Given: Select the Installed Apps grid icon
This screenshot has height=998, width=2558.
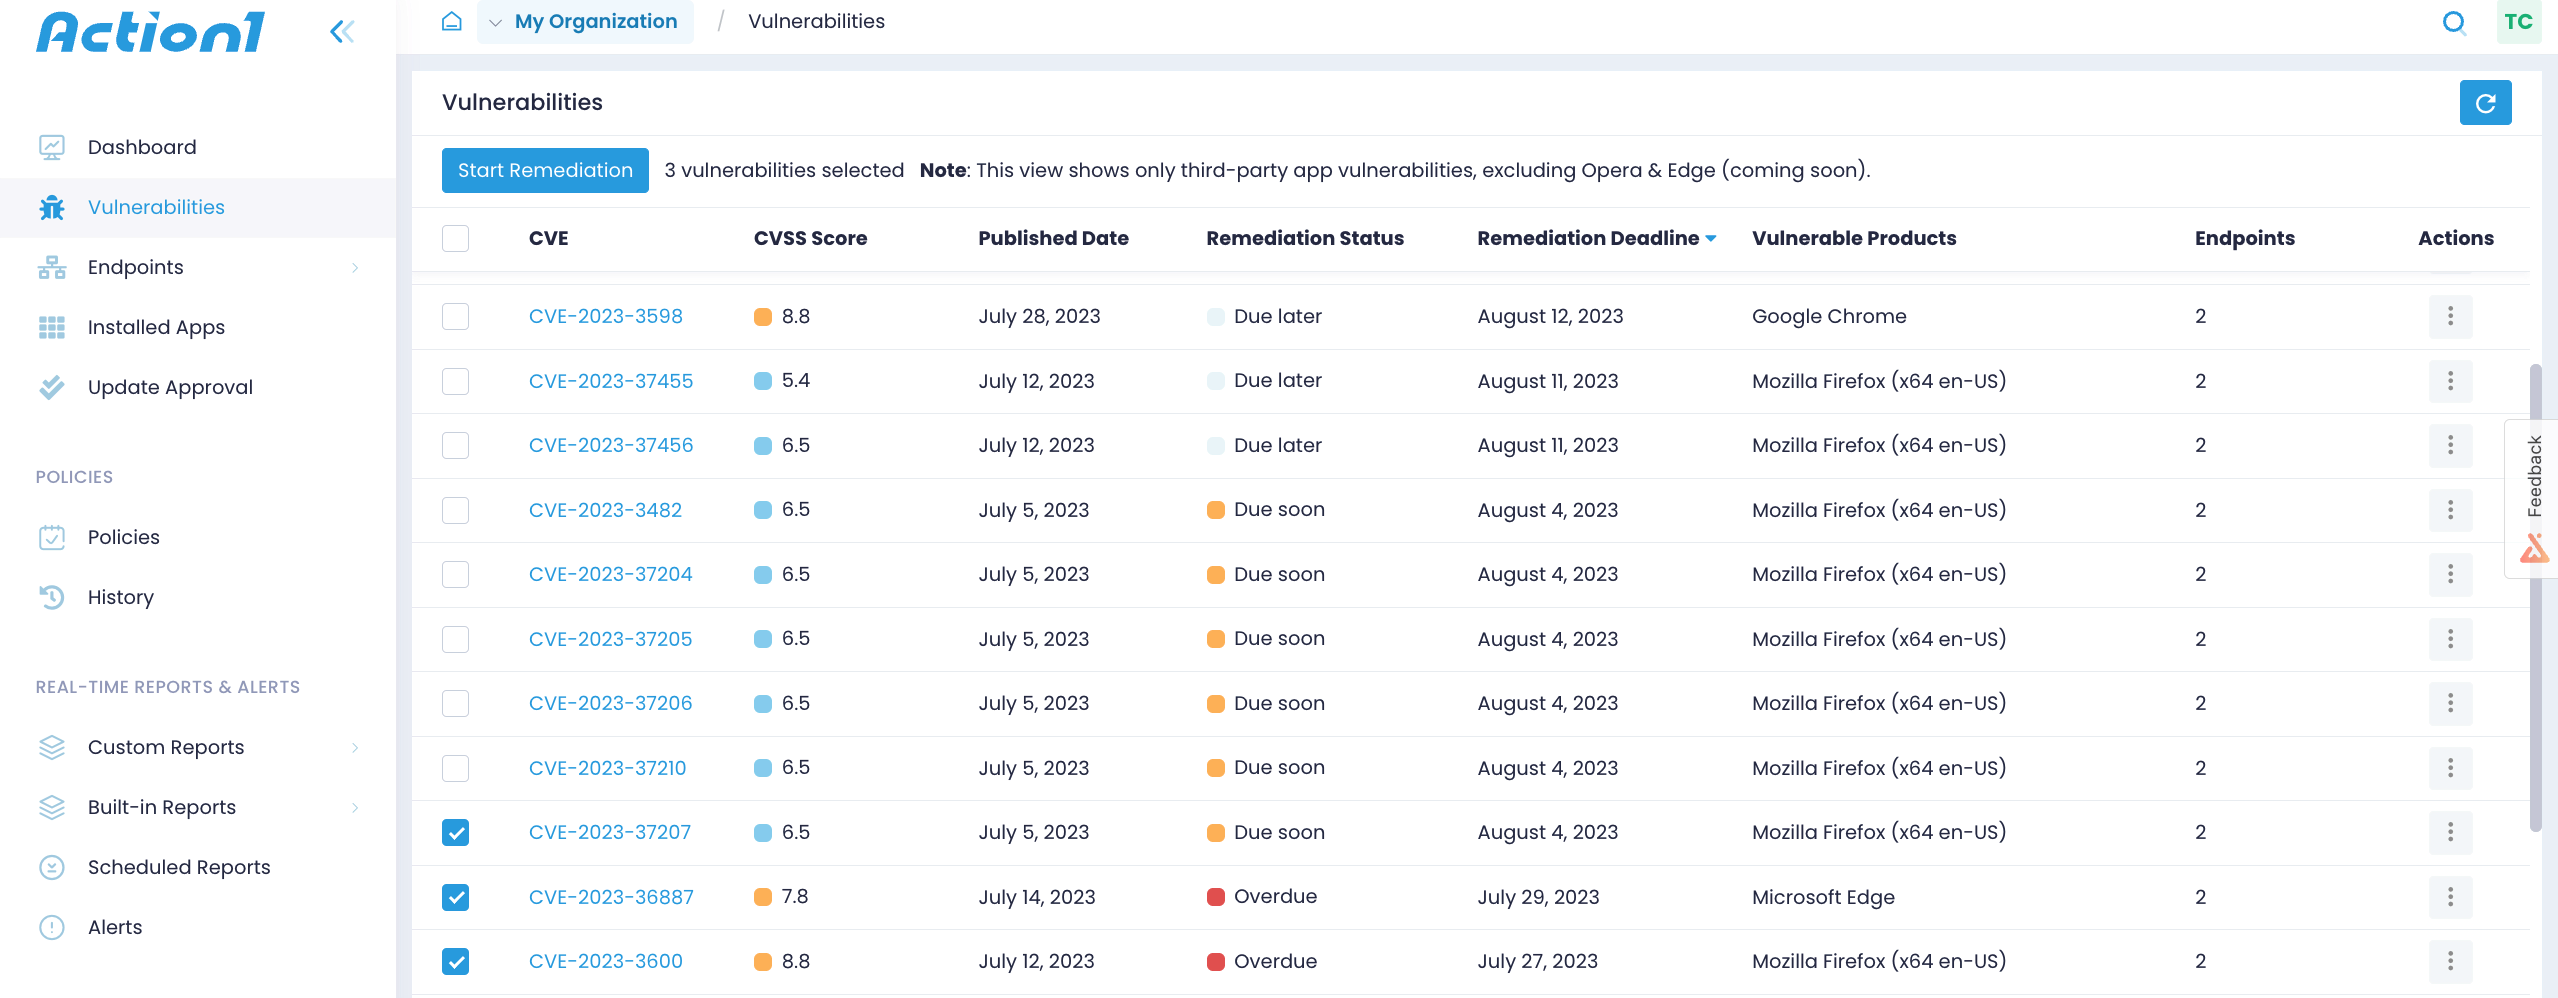Looking at the screenshot, I should [x=52, y=327].
